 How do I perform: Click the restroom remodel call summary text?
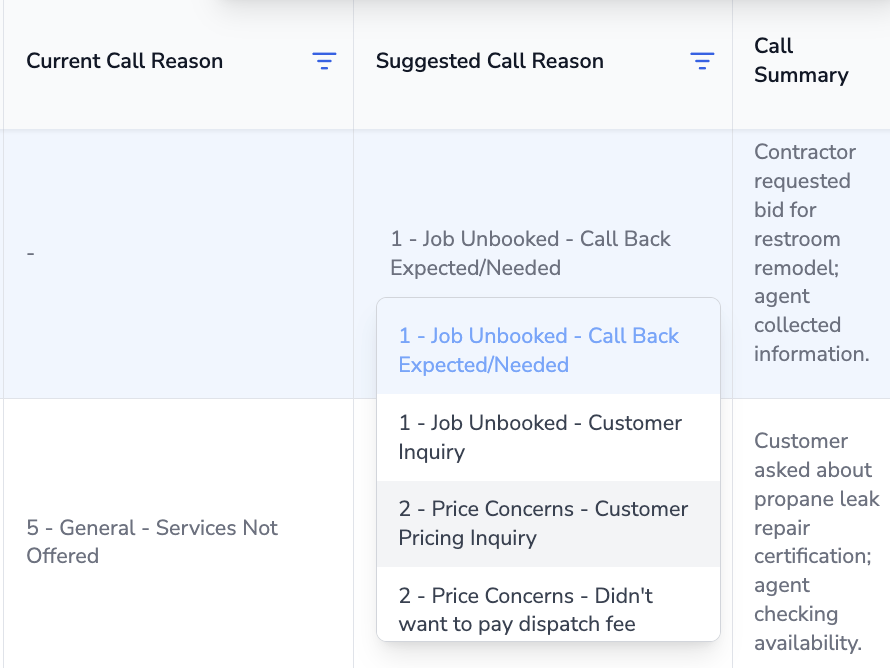click(805, 253)
